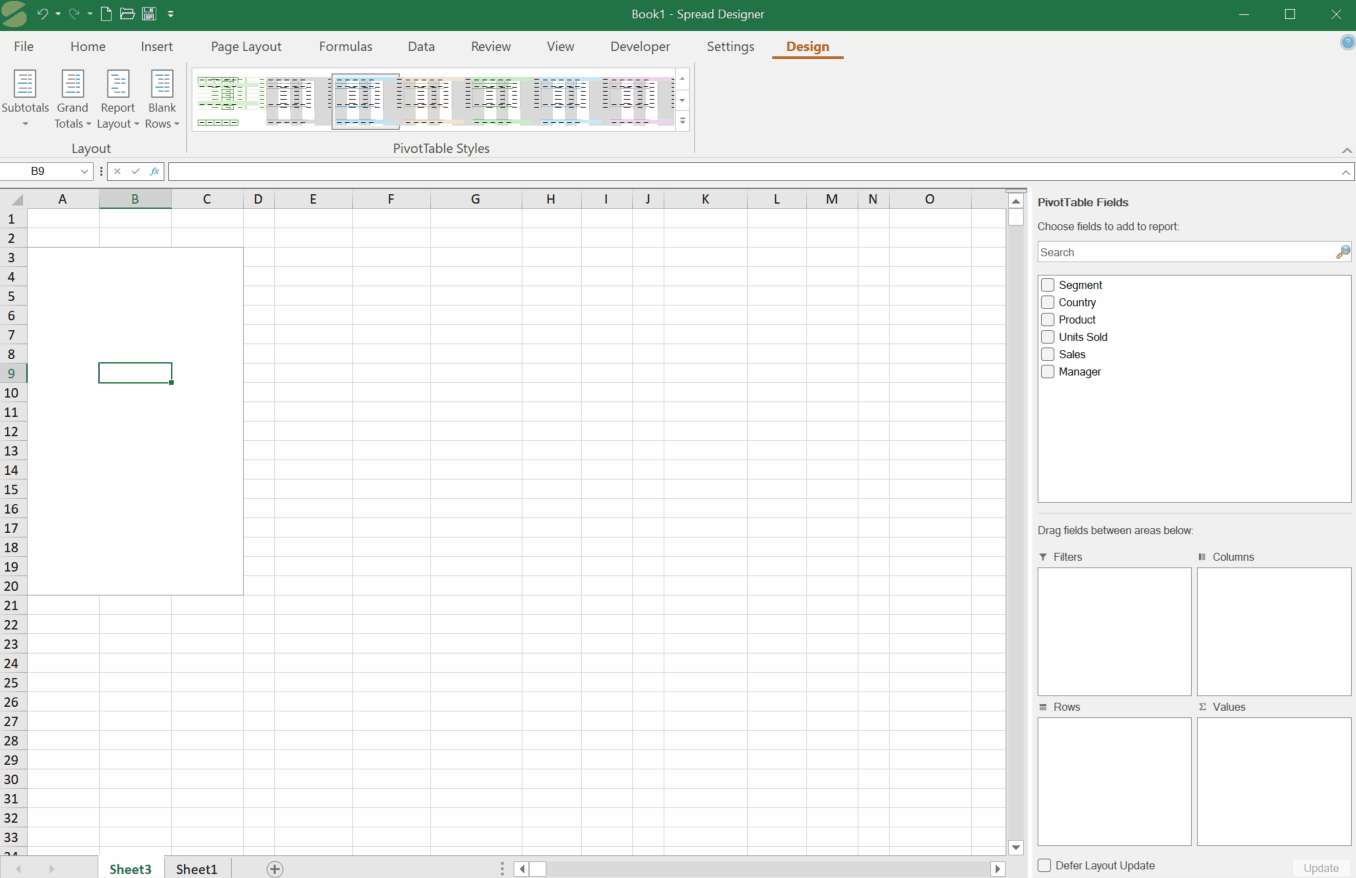Viewport: 1356px width, 878px height.
Task: Click the formula bar input field
Action: (750, 172)
